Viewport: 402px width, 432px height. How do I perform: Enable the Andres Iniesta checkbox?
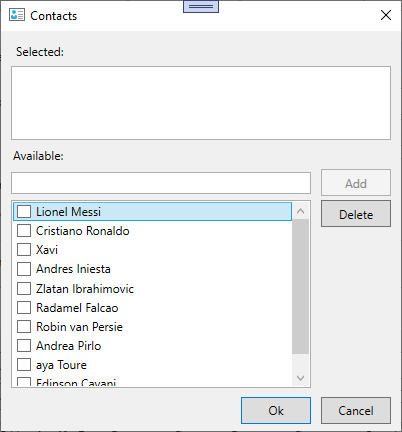pyautogui.click(x=24, y=269)
